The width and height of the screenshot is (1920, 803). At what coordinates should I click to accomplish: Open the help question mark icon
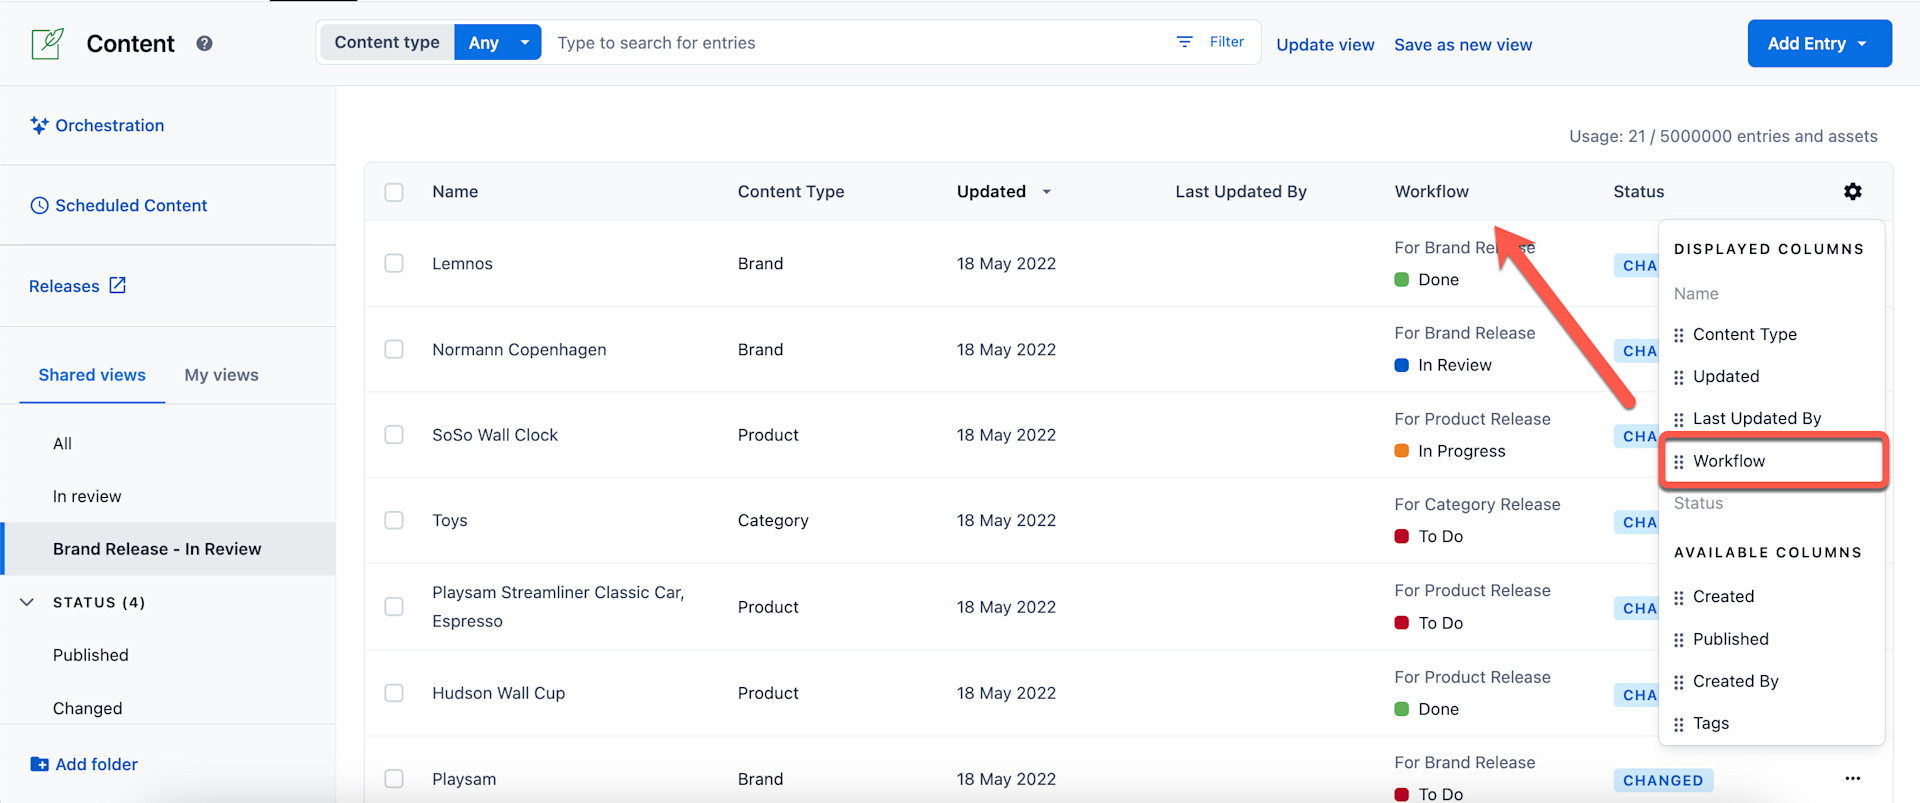click(x=204, y=43)
